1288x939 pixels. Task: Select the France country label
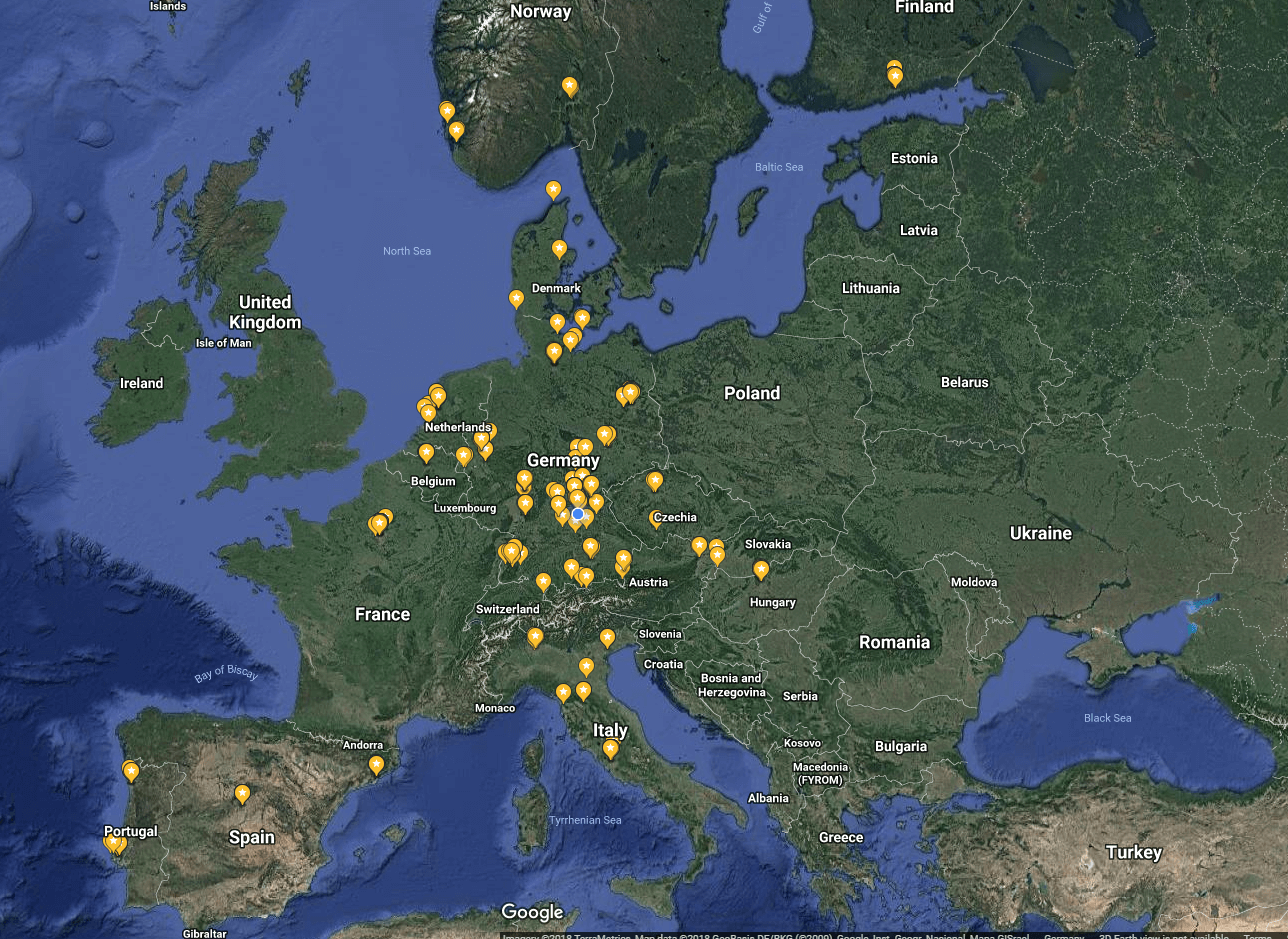(x=382, y=614)
